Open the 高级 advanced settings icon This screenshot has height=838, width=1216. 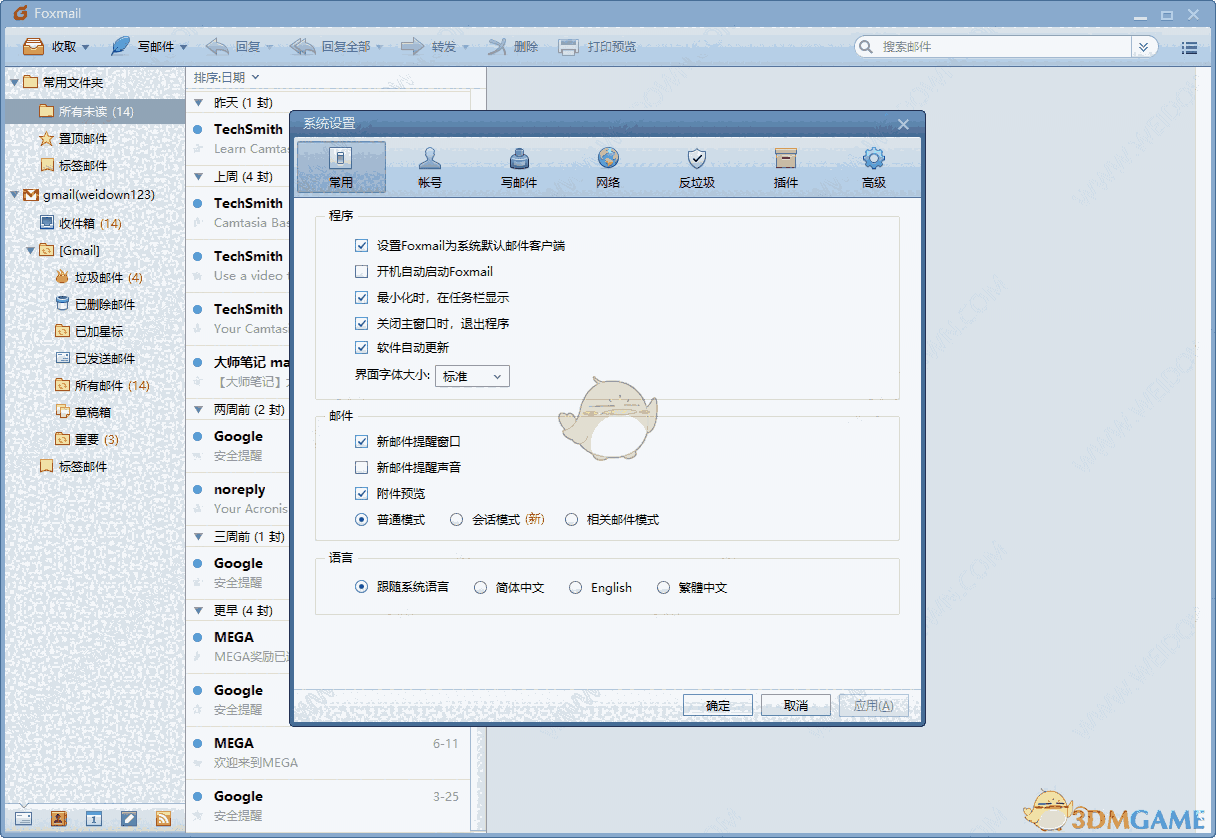point(873,167)
